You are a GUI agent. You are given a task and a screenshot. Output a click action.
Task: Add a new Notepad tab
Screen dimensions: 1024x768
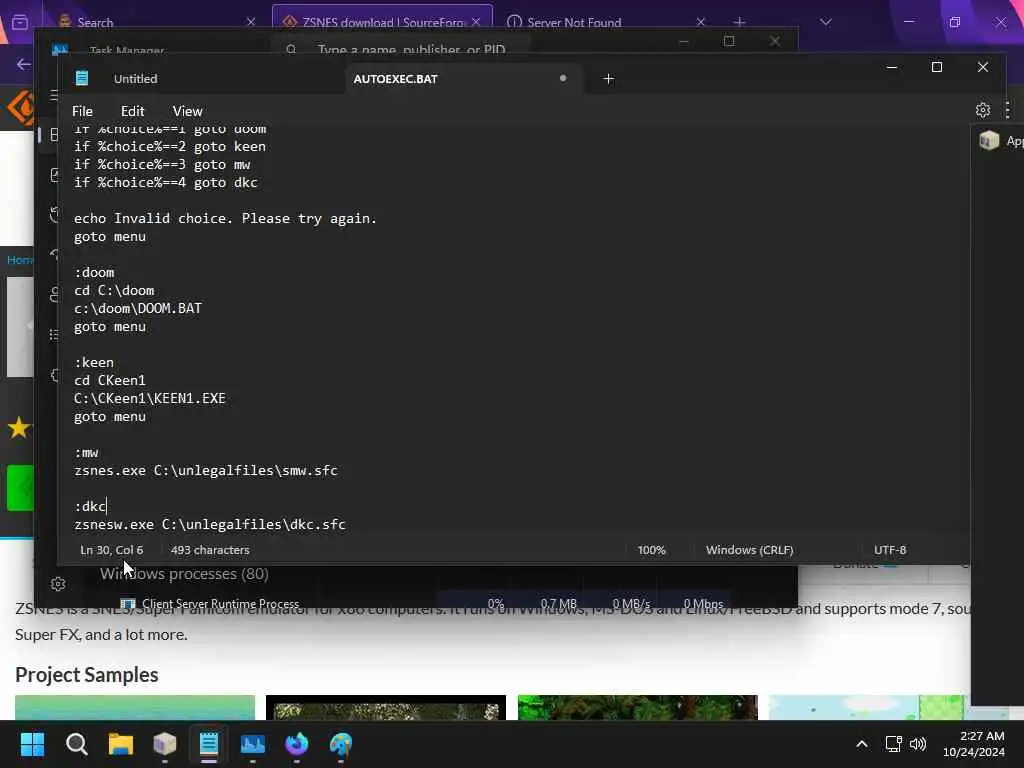pyautogui.click(x=608, y=79)
